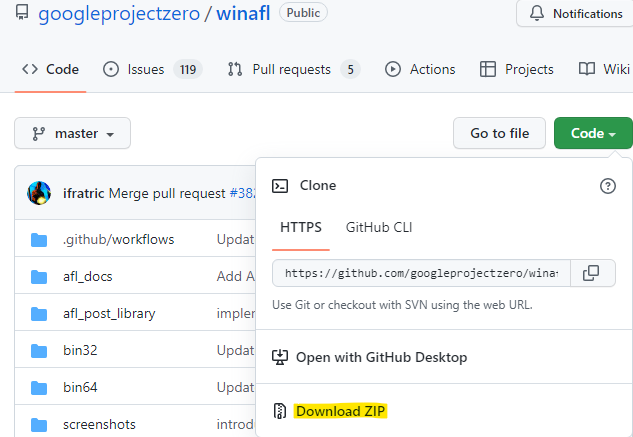Viewport: 633px width, 437px height.
Task: Click the folder icon next to afl_docs
Action: point(39,277)
